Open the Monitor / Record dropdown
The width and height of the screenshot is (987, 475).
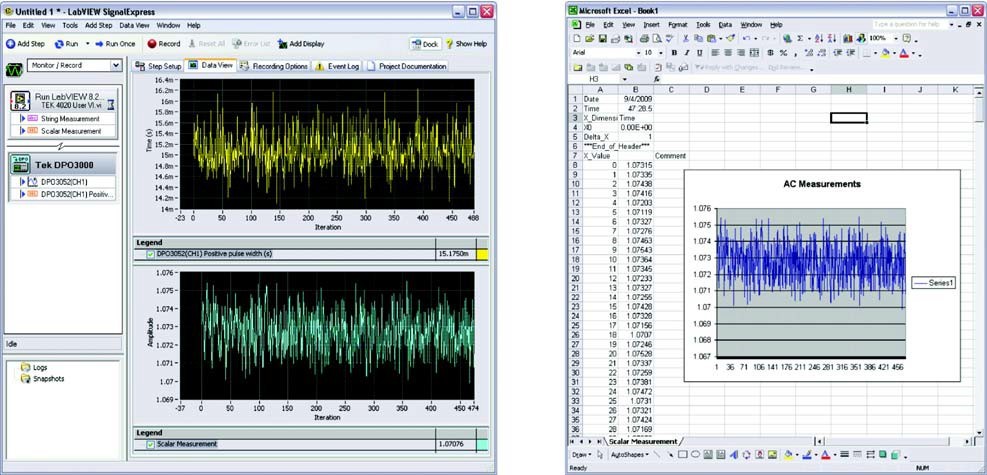[x=116, y=65]
